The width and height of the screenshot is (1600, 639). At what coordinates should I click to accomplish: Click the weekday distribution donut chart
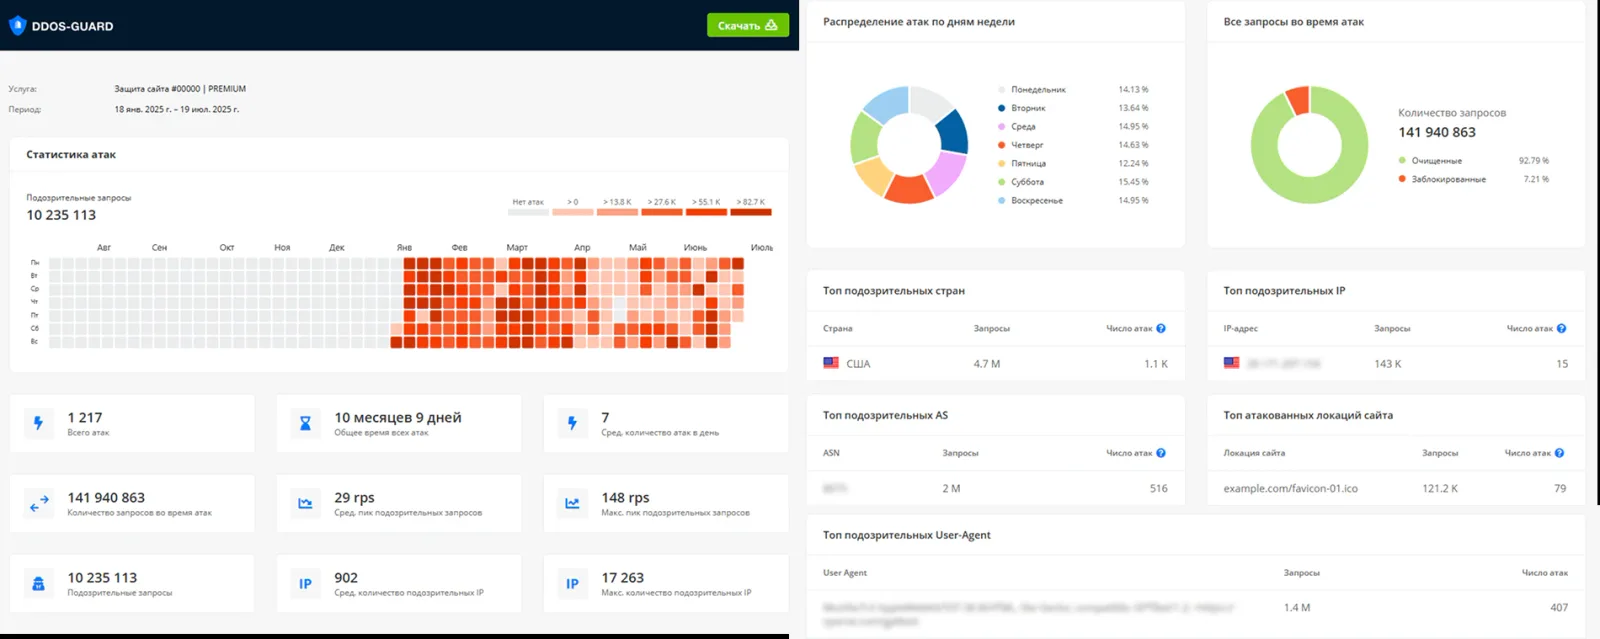(909, 145)
